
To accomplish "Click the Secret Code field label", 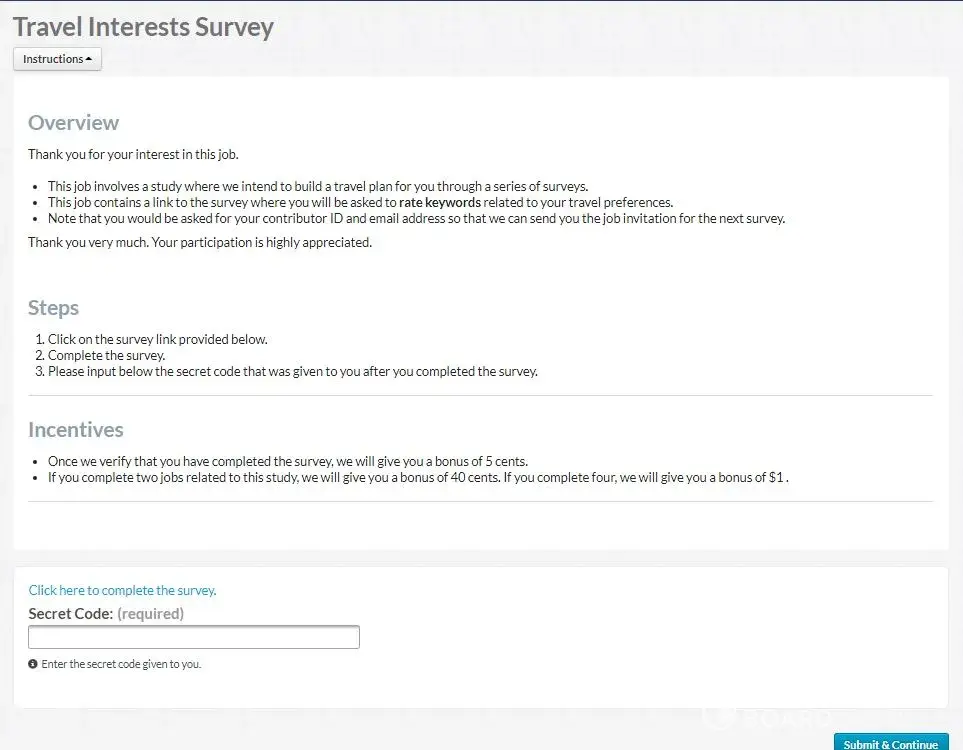I will [x=70, y=614].
